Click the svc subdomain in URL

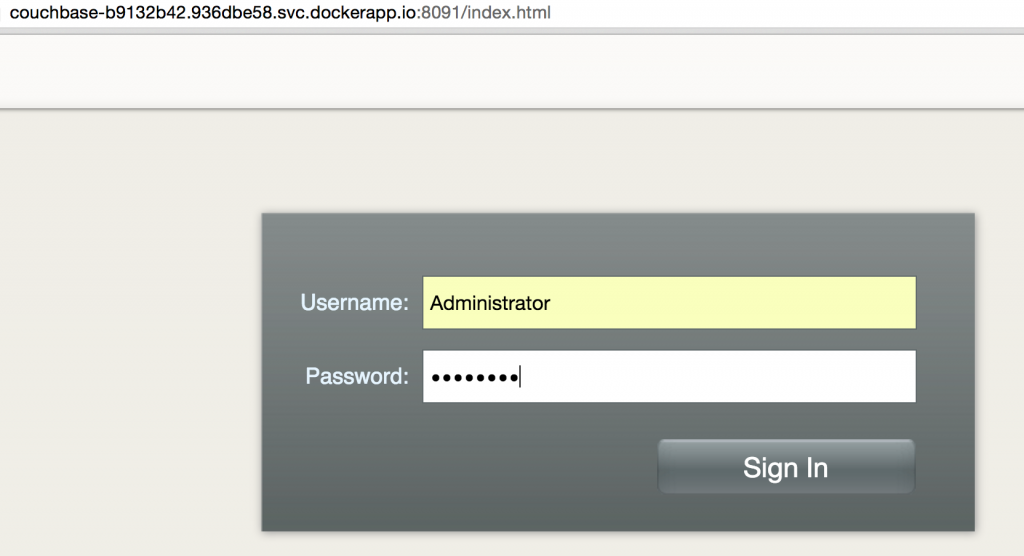click(291, 12)
